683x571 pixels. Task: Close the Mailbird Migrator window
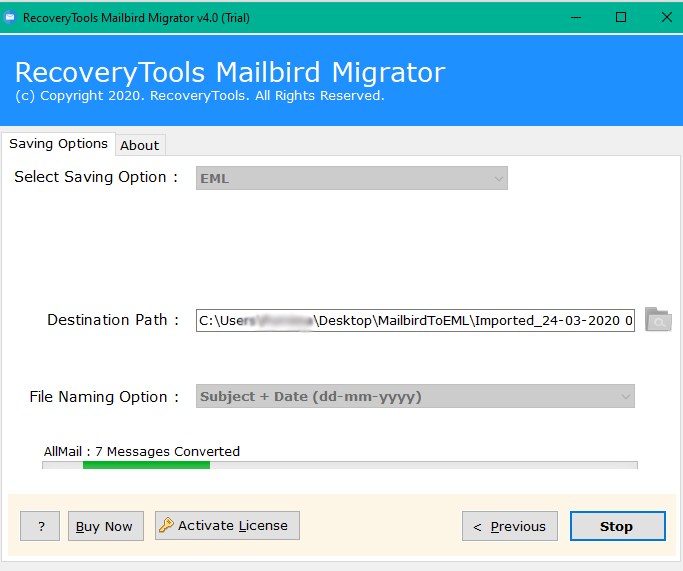click(666, 17)
